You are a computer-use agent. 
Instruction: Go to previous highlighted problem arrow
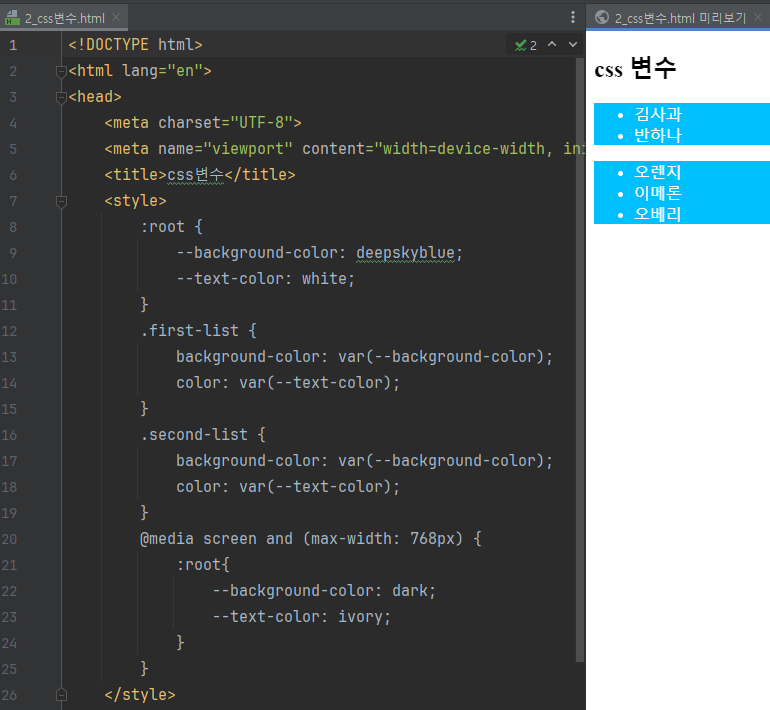[552, 44]
